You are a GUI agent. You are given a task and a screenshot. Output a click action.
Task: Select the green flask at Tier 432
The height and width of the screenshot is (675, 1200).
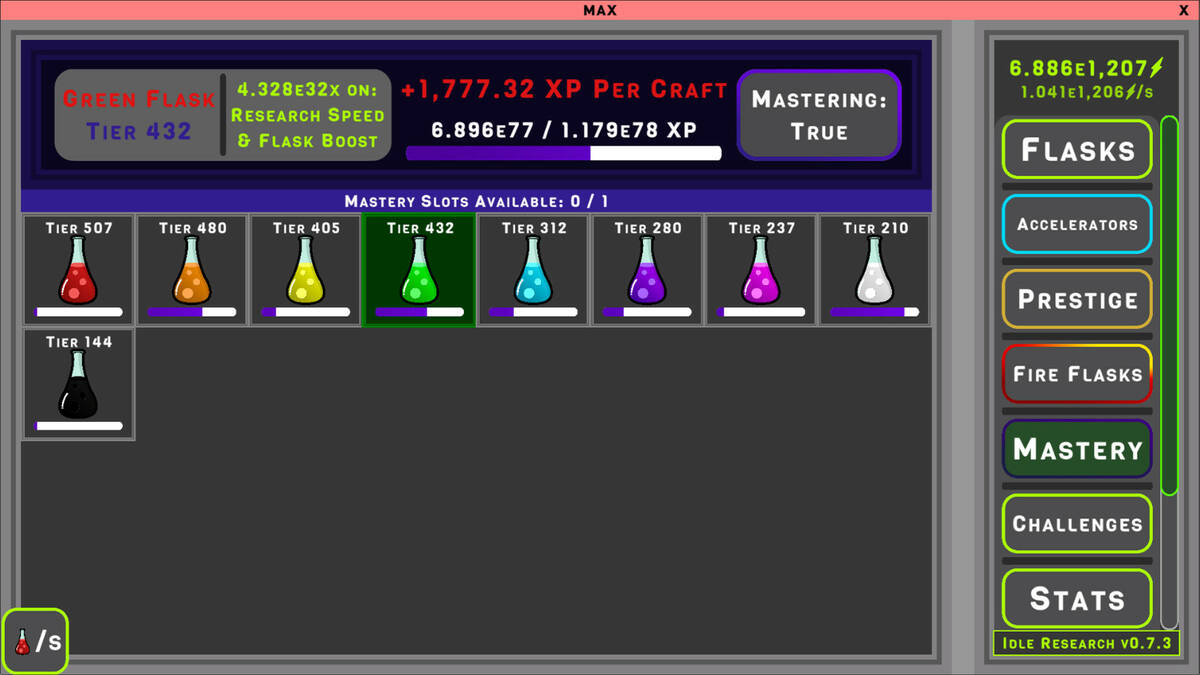[420, 270]
